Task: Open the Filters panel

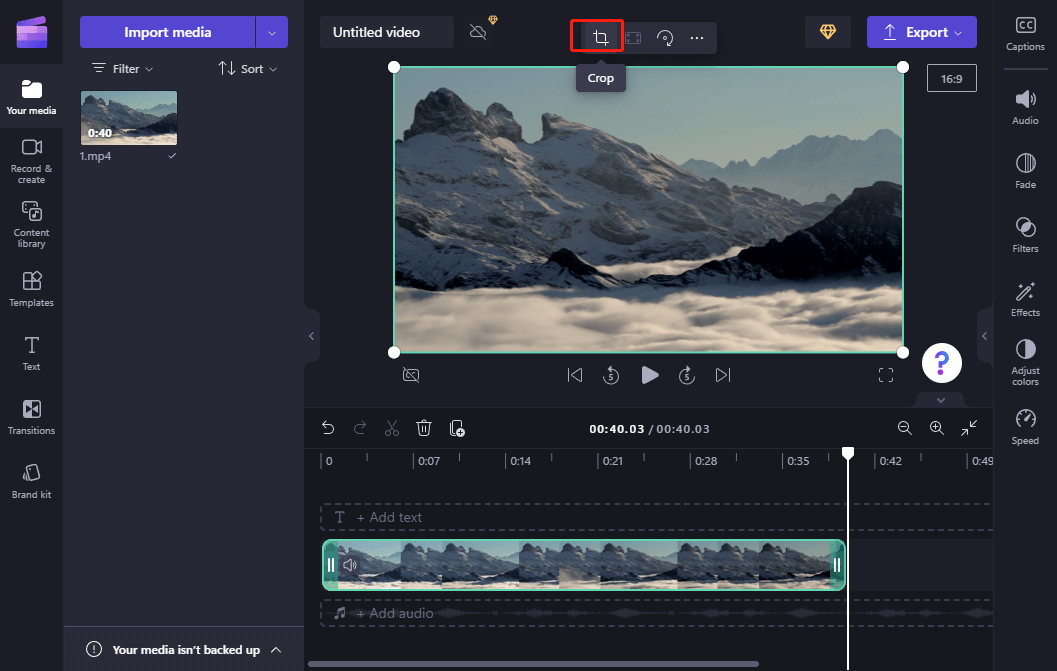Action: pyautogui.click(x=1025, y=234)
